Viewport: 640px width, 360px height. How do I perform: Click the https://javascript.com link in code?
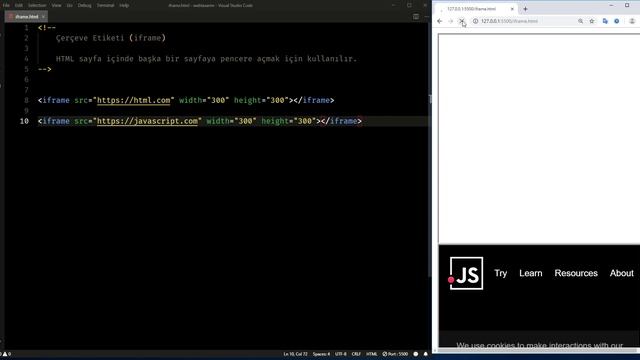coord(147,121)
